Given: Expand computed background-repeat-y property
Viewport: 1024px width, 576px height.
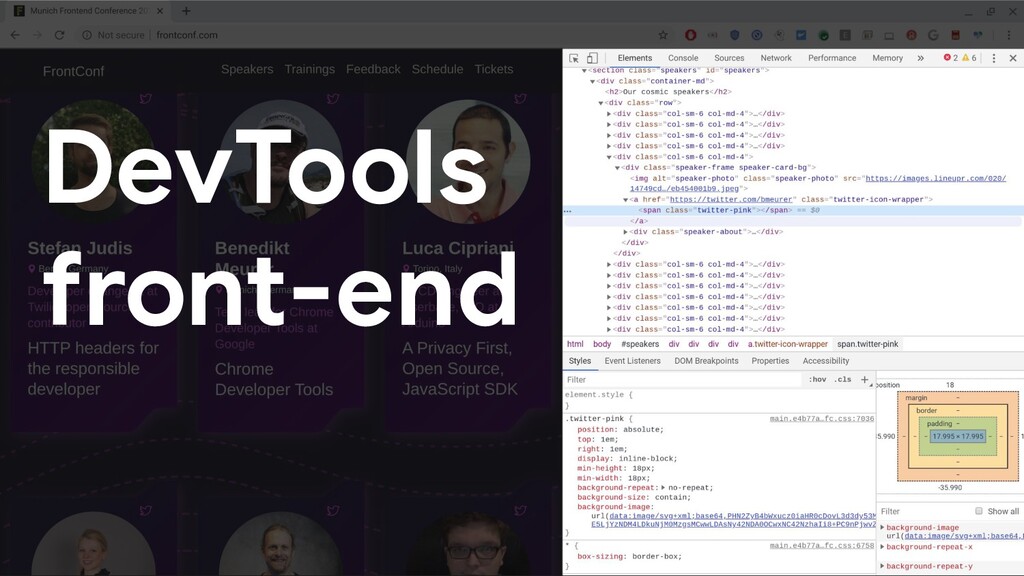Looking at the screenshot, I should tap(882, 567).
